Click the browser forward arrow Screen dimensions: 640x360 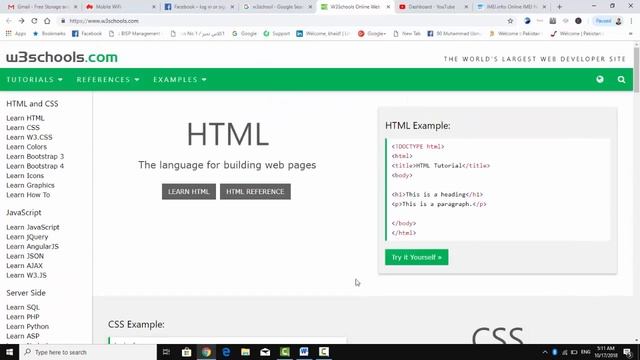[x=21, y=21]
